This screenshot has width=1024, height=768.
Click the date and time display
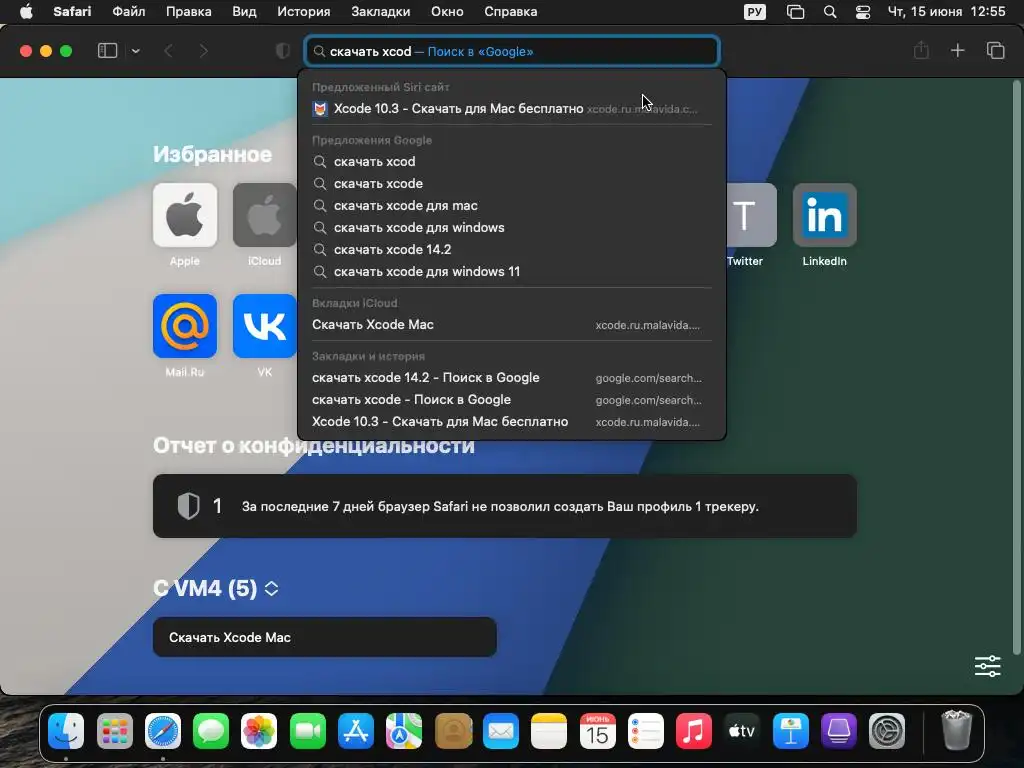point(946,12)
